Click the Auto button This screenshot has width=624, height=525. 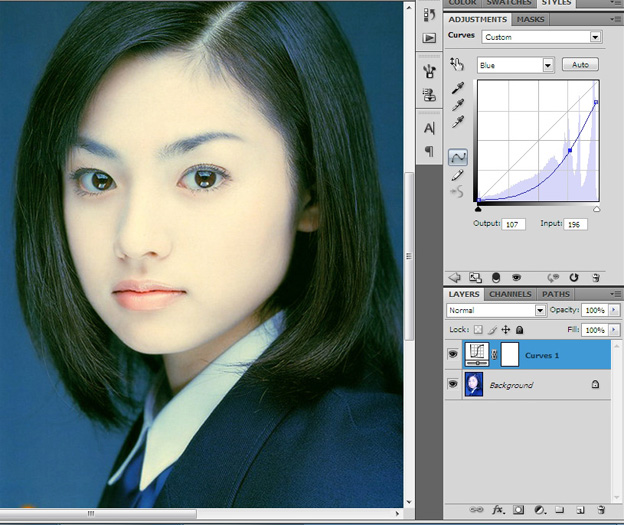coord(580,64)
